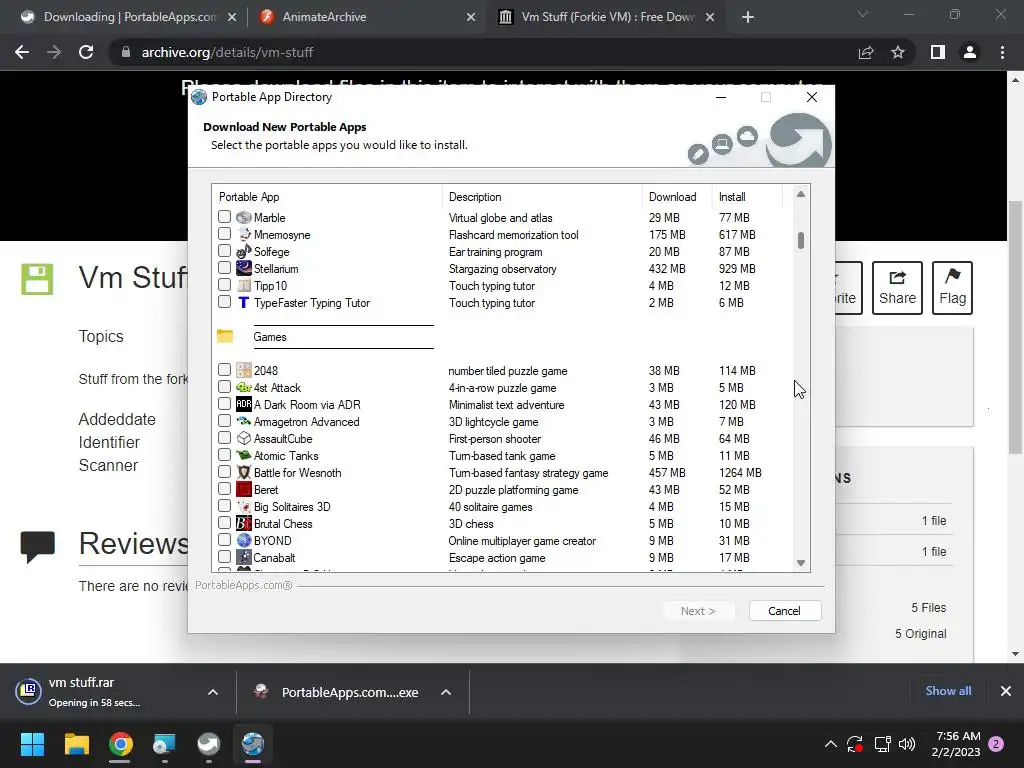The height and width of the screenshot is (768, 1024).
Task: Check the TypeFaster Typing Tutor checkbox
Action: tap(225, 301)
